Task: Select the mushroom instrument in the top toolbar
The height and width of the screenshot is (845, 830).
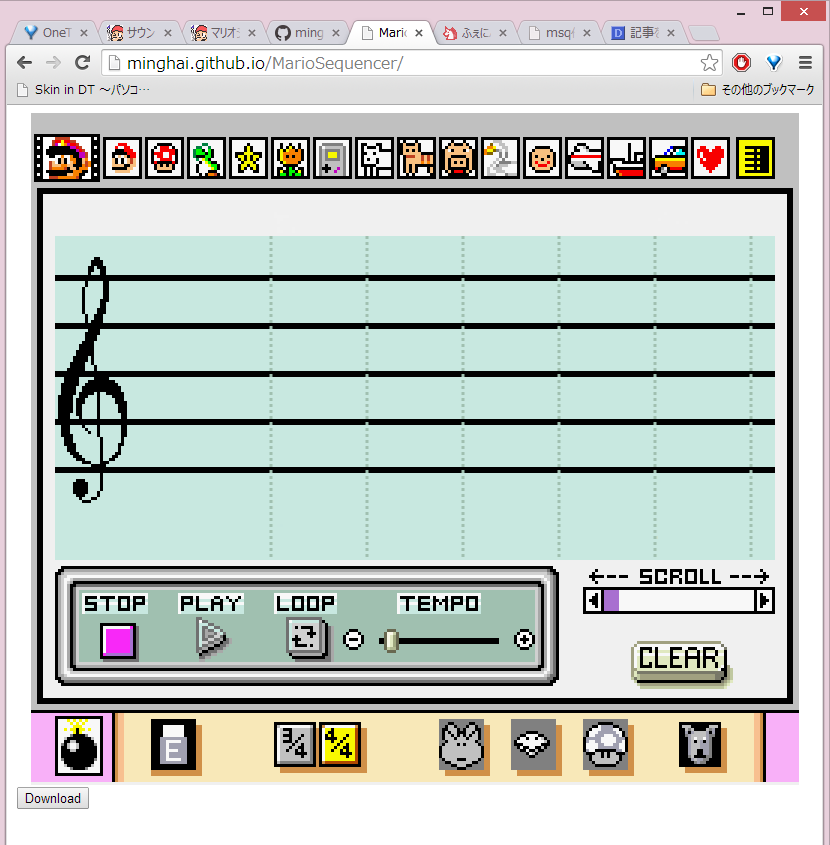Action: click(x=164, y=158)
